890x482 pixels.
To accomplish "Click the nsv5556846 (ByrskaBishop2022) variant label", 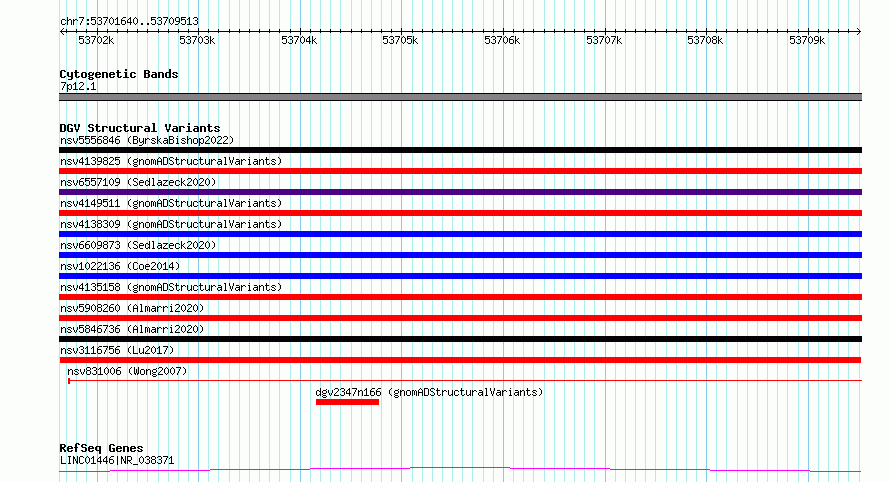I will click(x=147, y=140).
